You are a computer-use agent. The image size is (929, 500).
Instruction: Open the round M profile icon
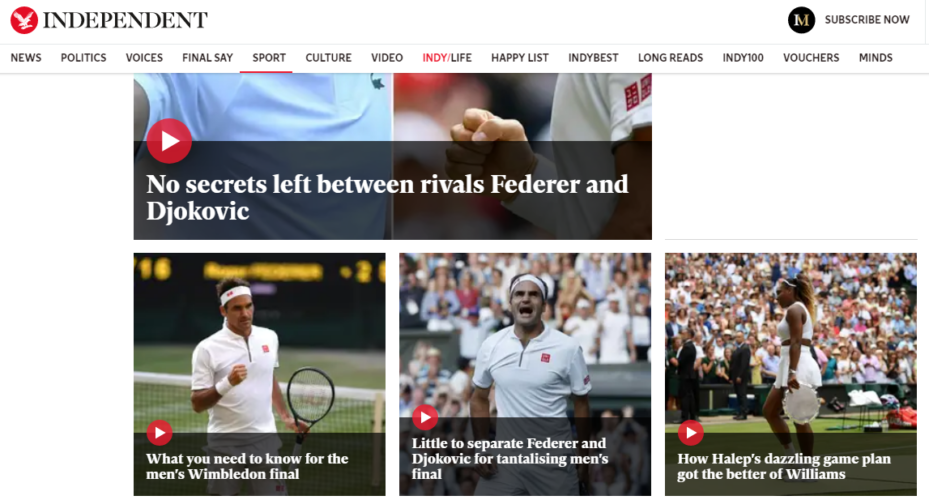(x=801, y=20)
